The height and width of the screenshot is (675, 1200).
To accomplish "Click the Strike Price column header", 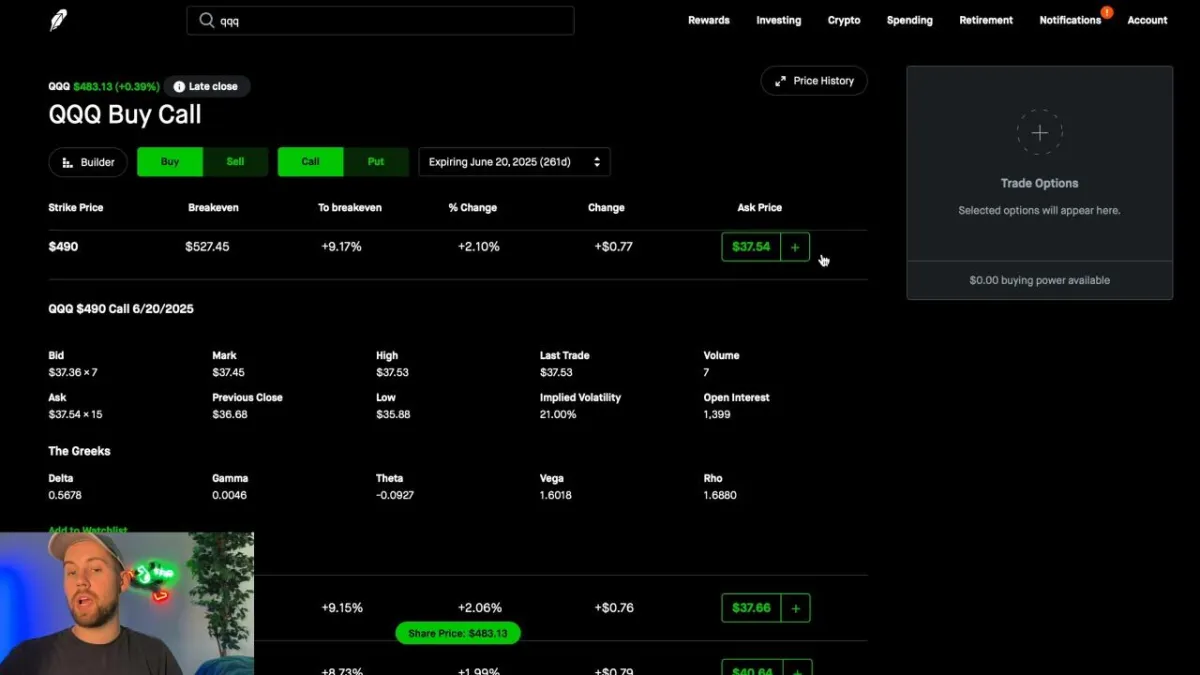I will tap(76, 208).
